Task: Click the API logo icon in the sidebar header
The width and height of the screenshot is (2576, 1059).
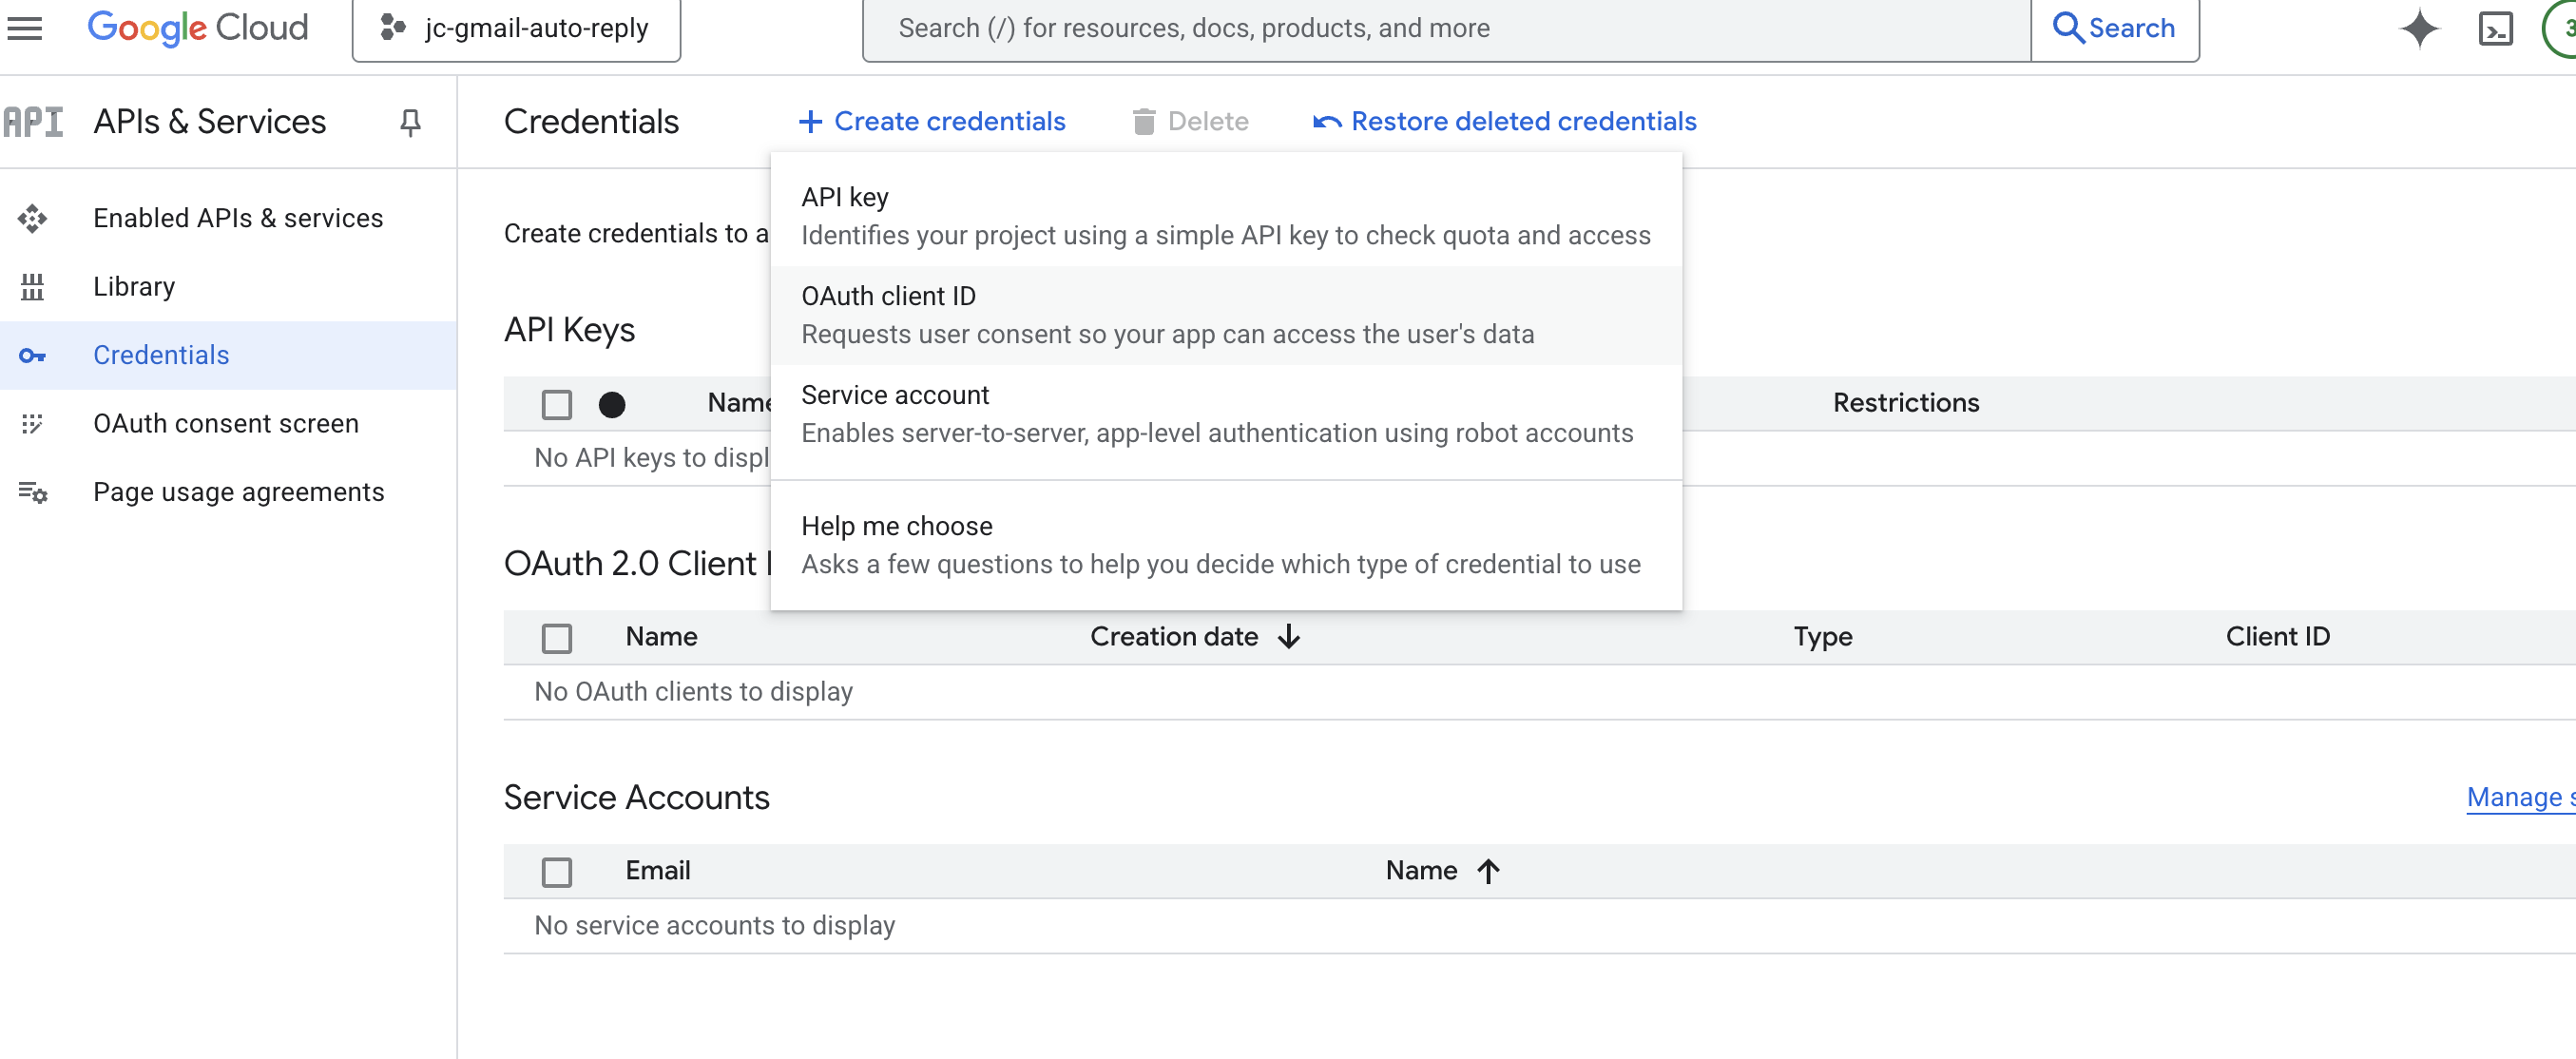Action: [x=33, y=122]
